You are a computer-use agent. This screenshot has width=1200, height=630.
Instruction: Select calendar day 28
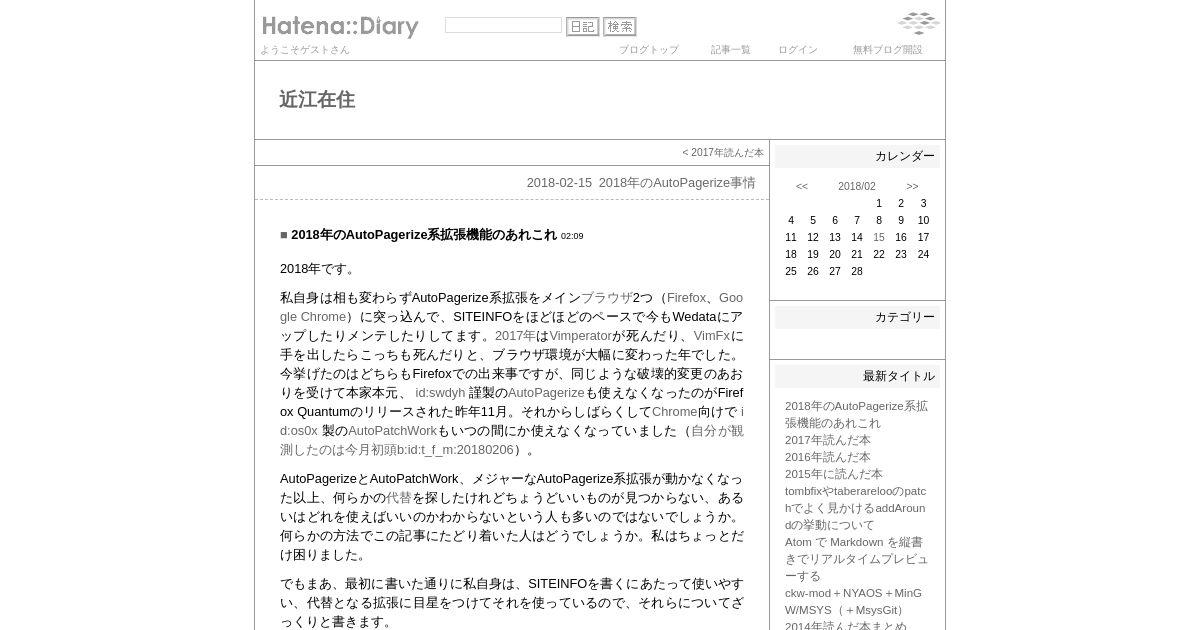(x=857, y=271)
